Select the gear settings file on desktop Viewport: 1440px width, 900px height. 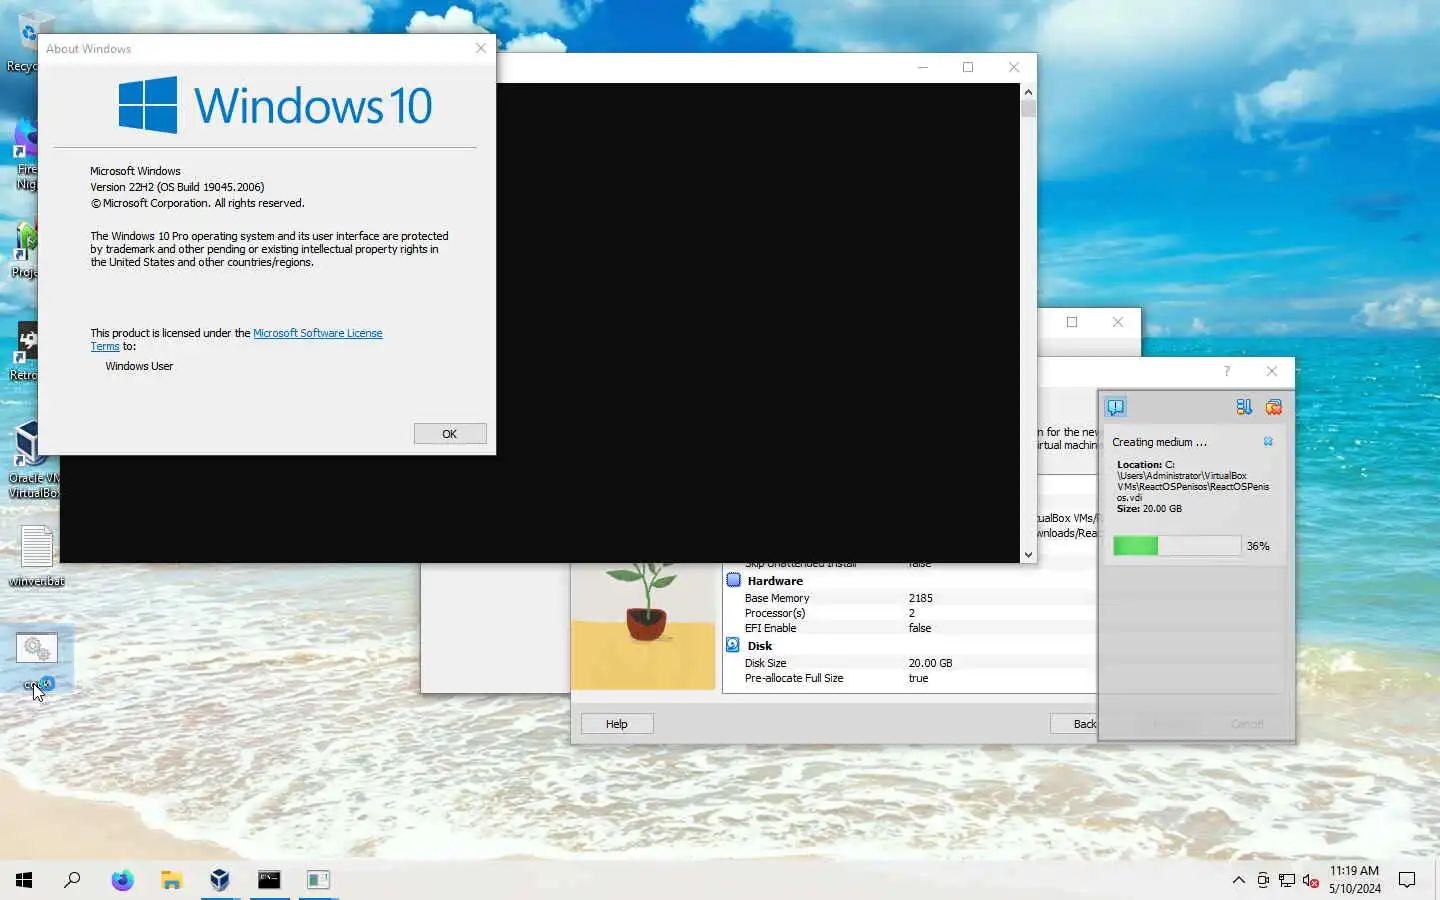(x=37, y=660)
